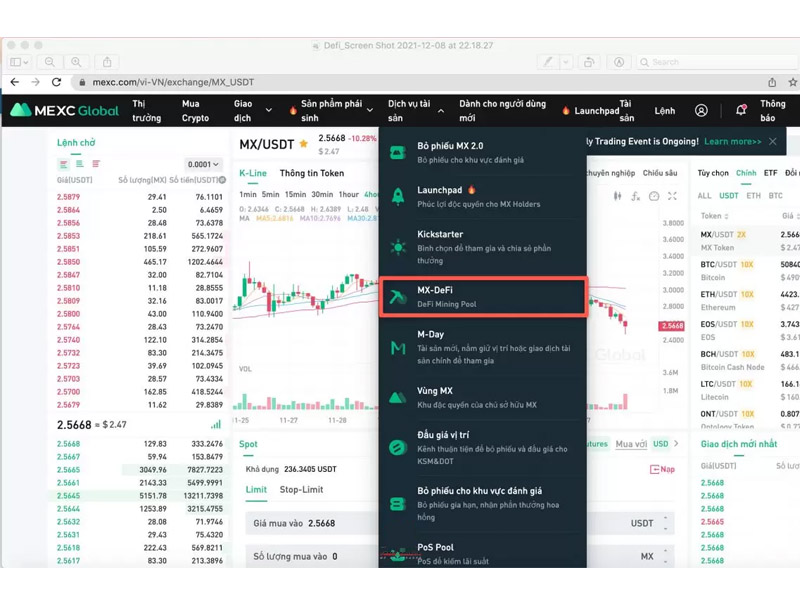Select 15min chart interval
The width and height of the screenshot is (800, 600).
coord(295,194)
